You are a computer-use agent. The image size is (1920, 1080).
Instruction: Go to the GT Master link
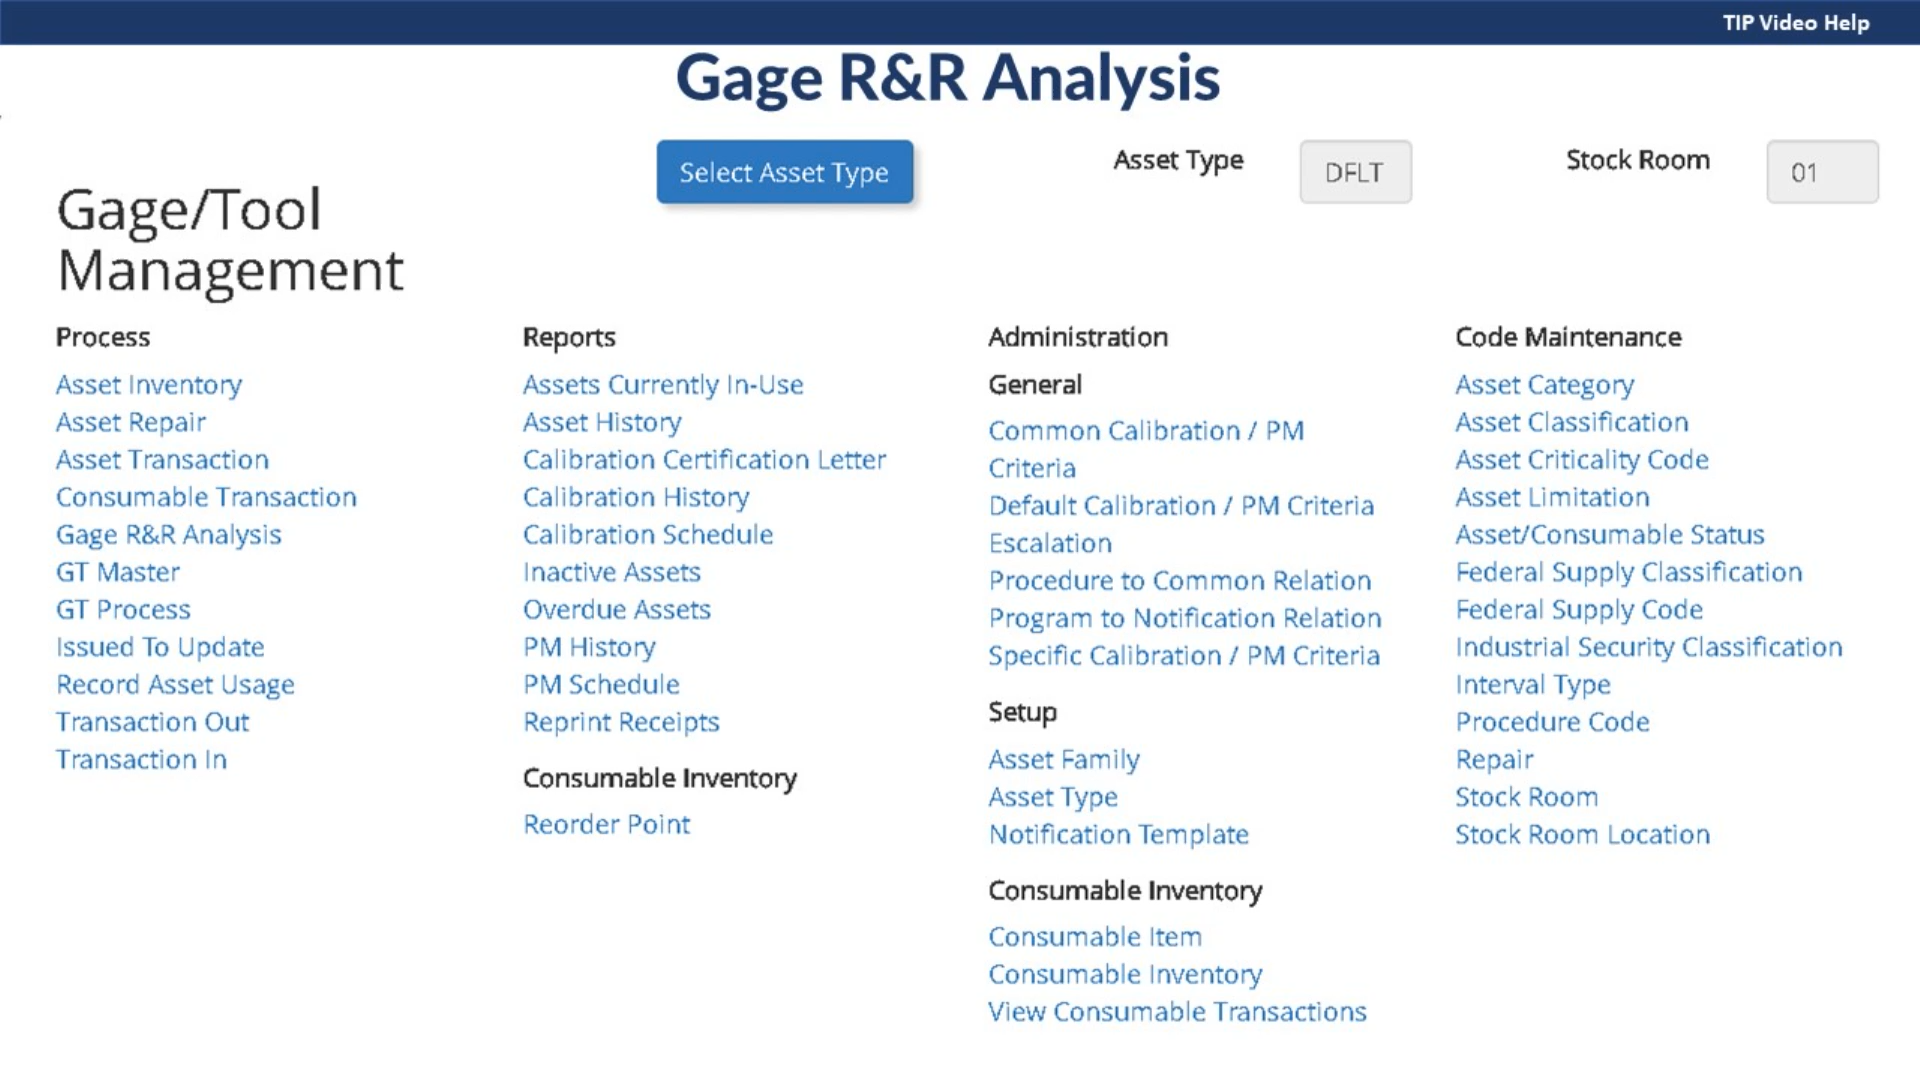(x=118, y=572)
